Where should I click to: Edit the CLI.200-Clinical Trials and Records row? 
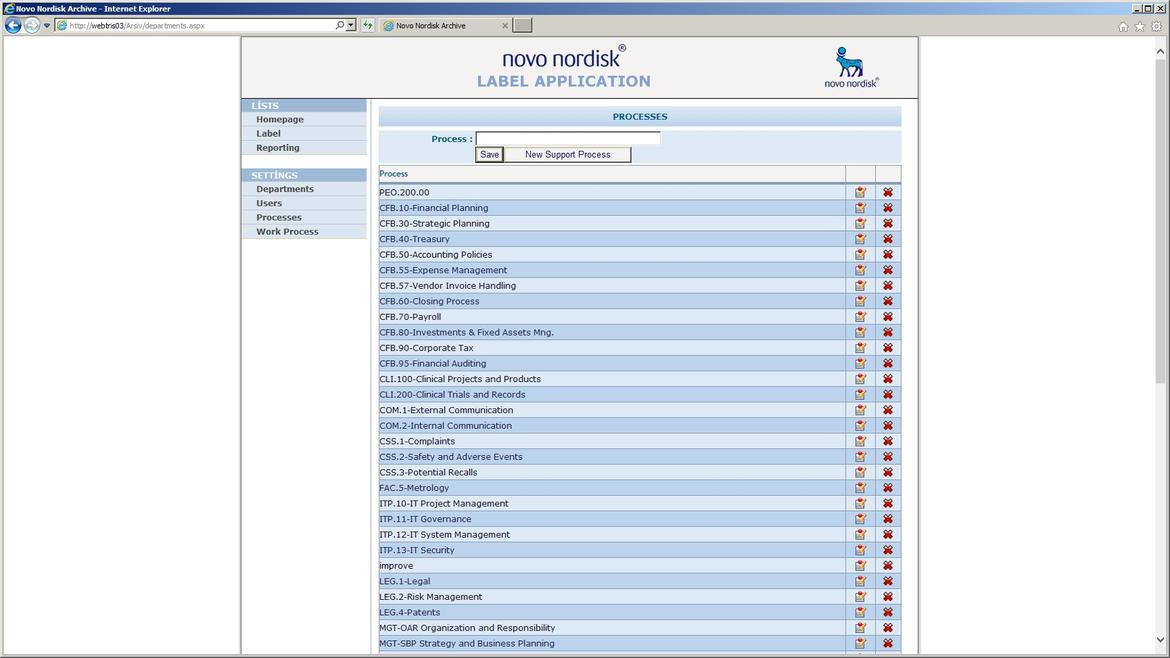tap(860, 395)
